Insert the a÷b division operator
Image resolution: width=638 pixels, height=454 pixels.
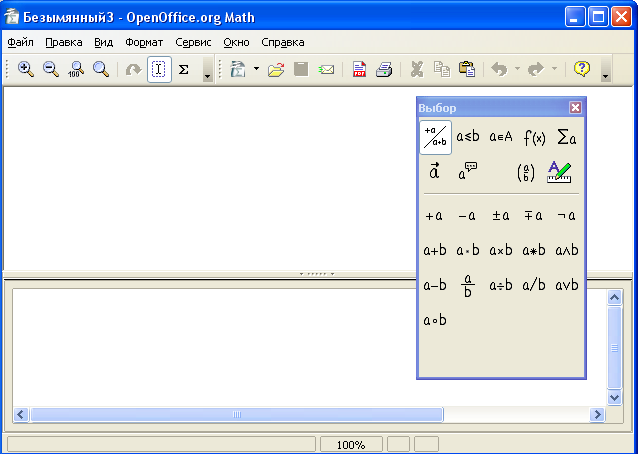[x=501, y=285]
